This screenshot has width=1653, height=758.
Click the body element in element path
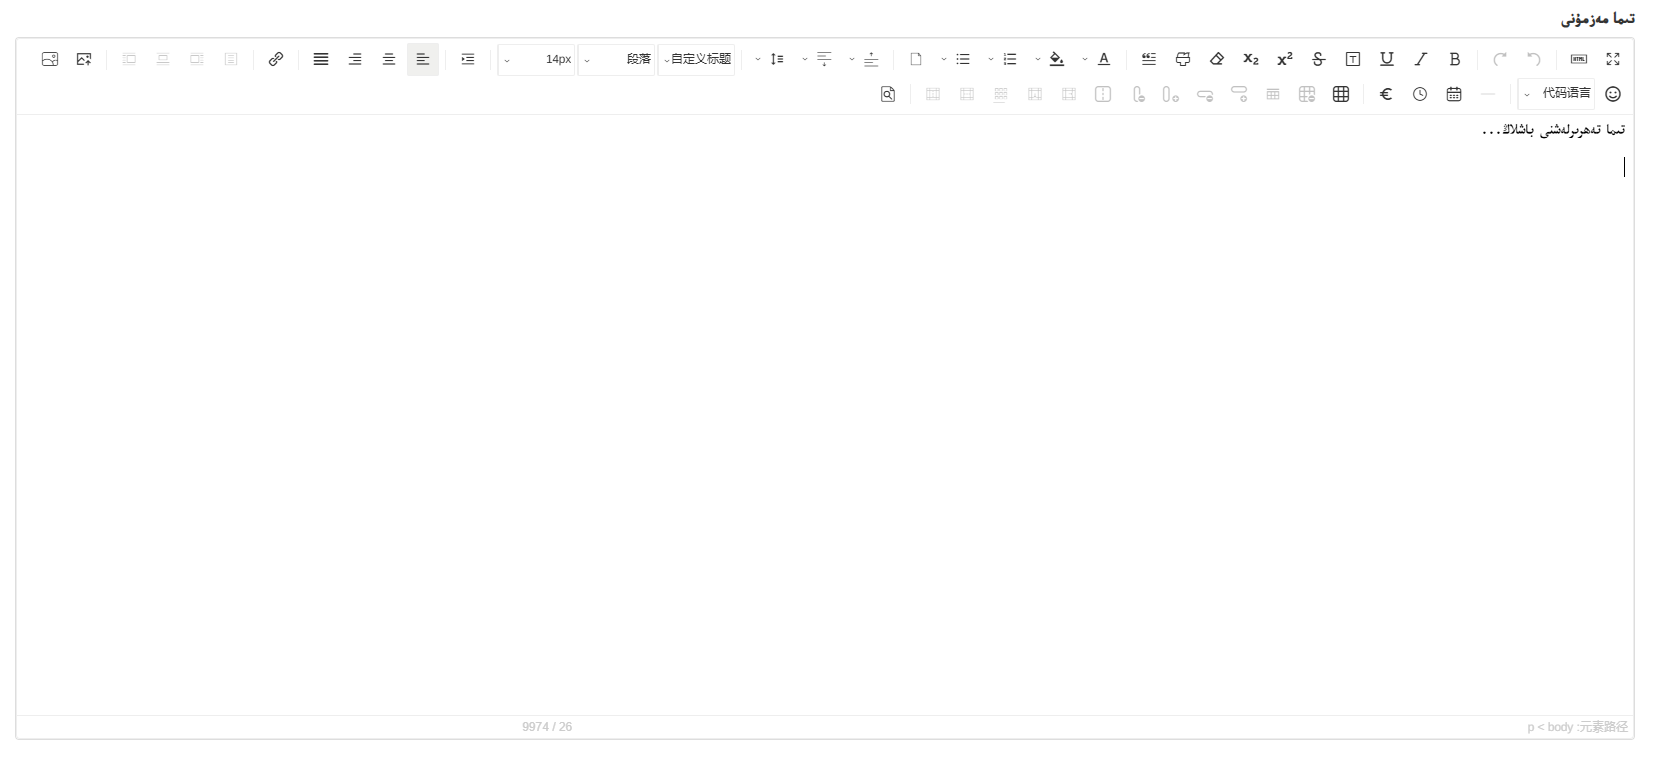pyautogui.click(x=1560, y=727)
